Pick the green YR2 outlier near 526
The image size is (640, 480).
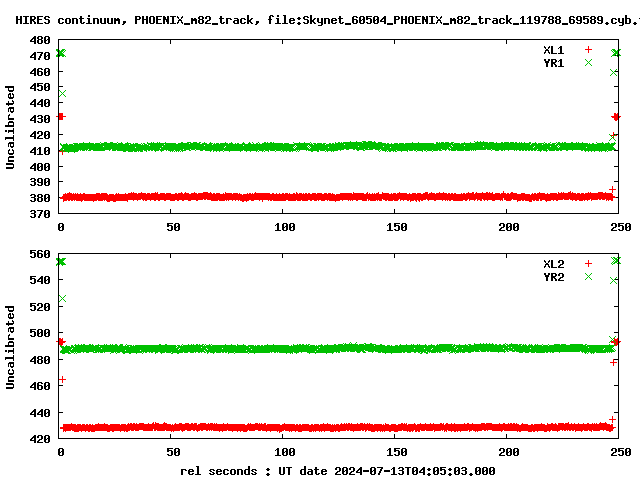[x=62, y=299]
